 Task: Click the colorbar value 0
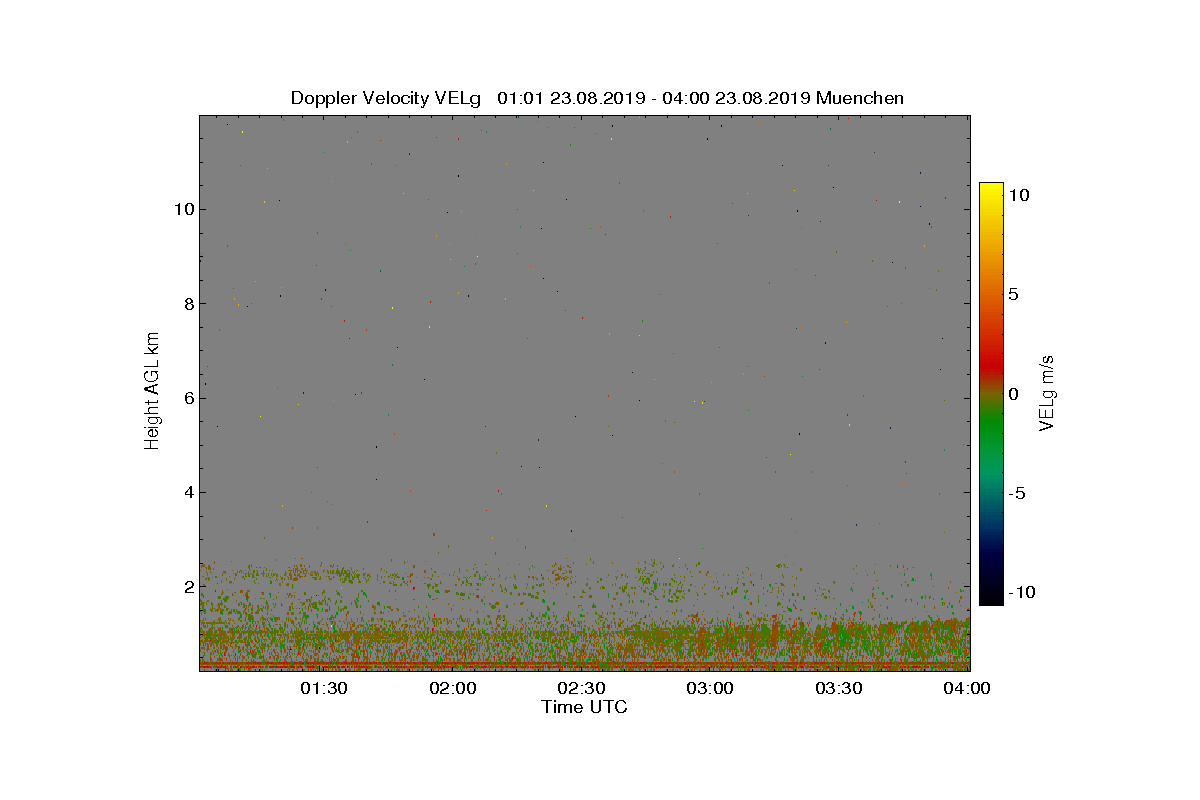pos(1014,394)
